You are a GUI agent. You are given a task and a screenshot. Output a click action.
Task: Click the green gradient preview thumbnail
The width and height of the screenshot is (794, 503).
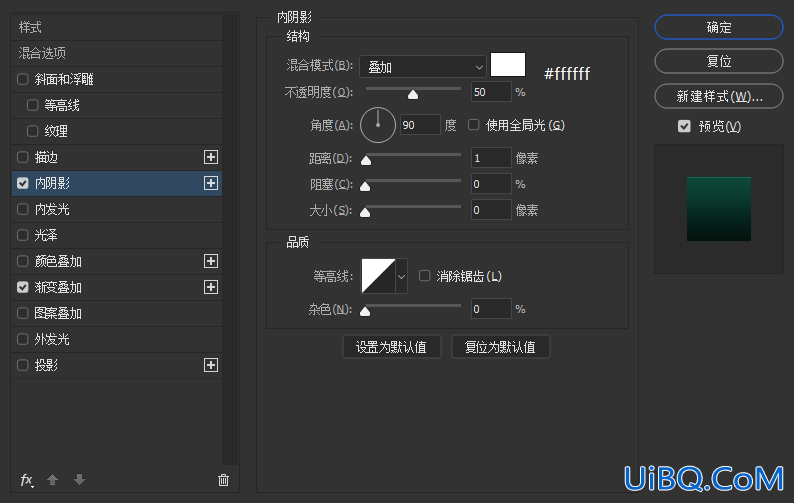point(719,209)
